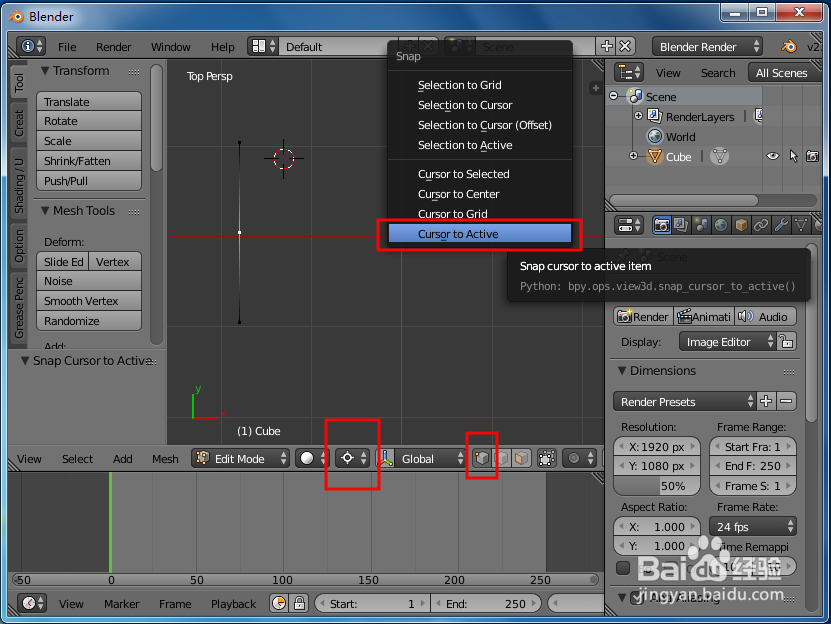The image size is (831, 624).
Task: Open the File menu
Action: tap(67, 47)
